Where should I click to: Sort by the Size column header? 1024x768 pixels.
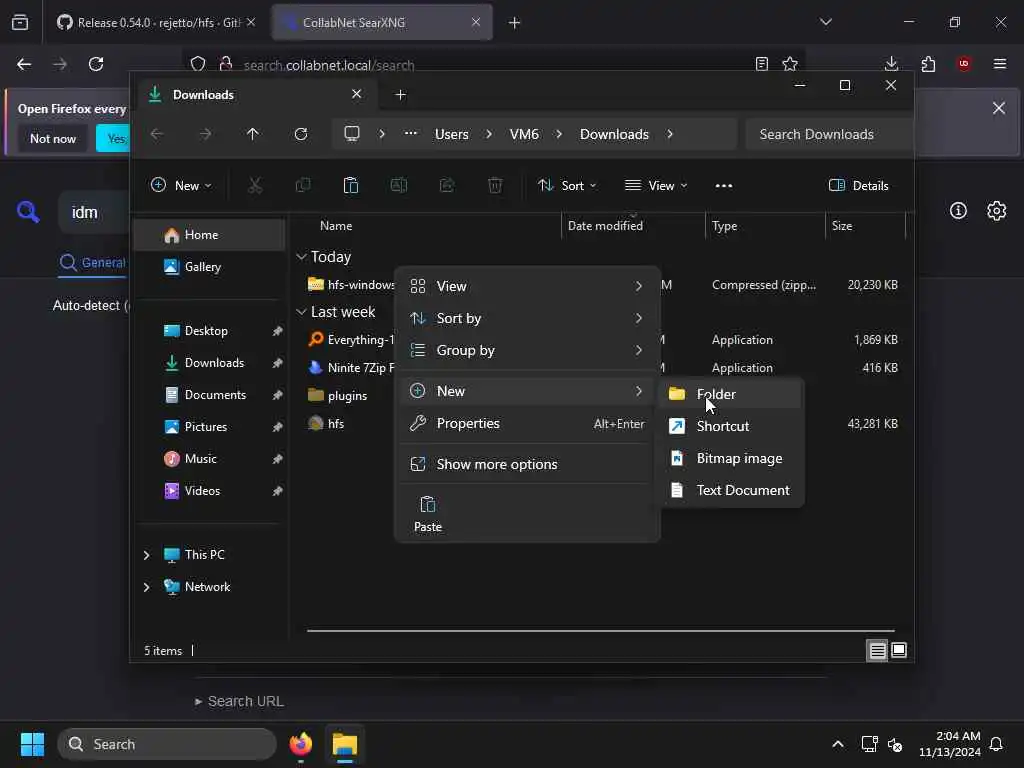click(x=865, y=225)
